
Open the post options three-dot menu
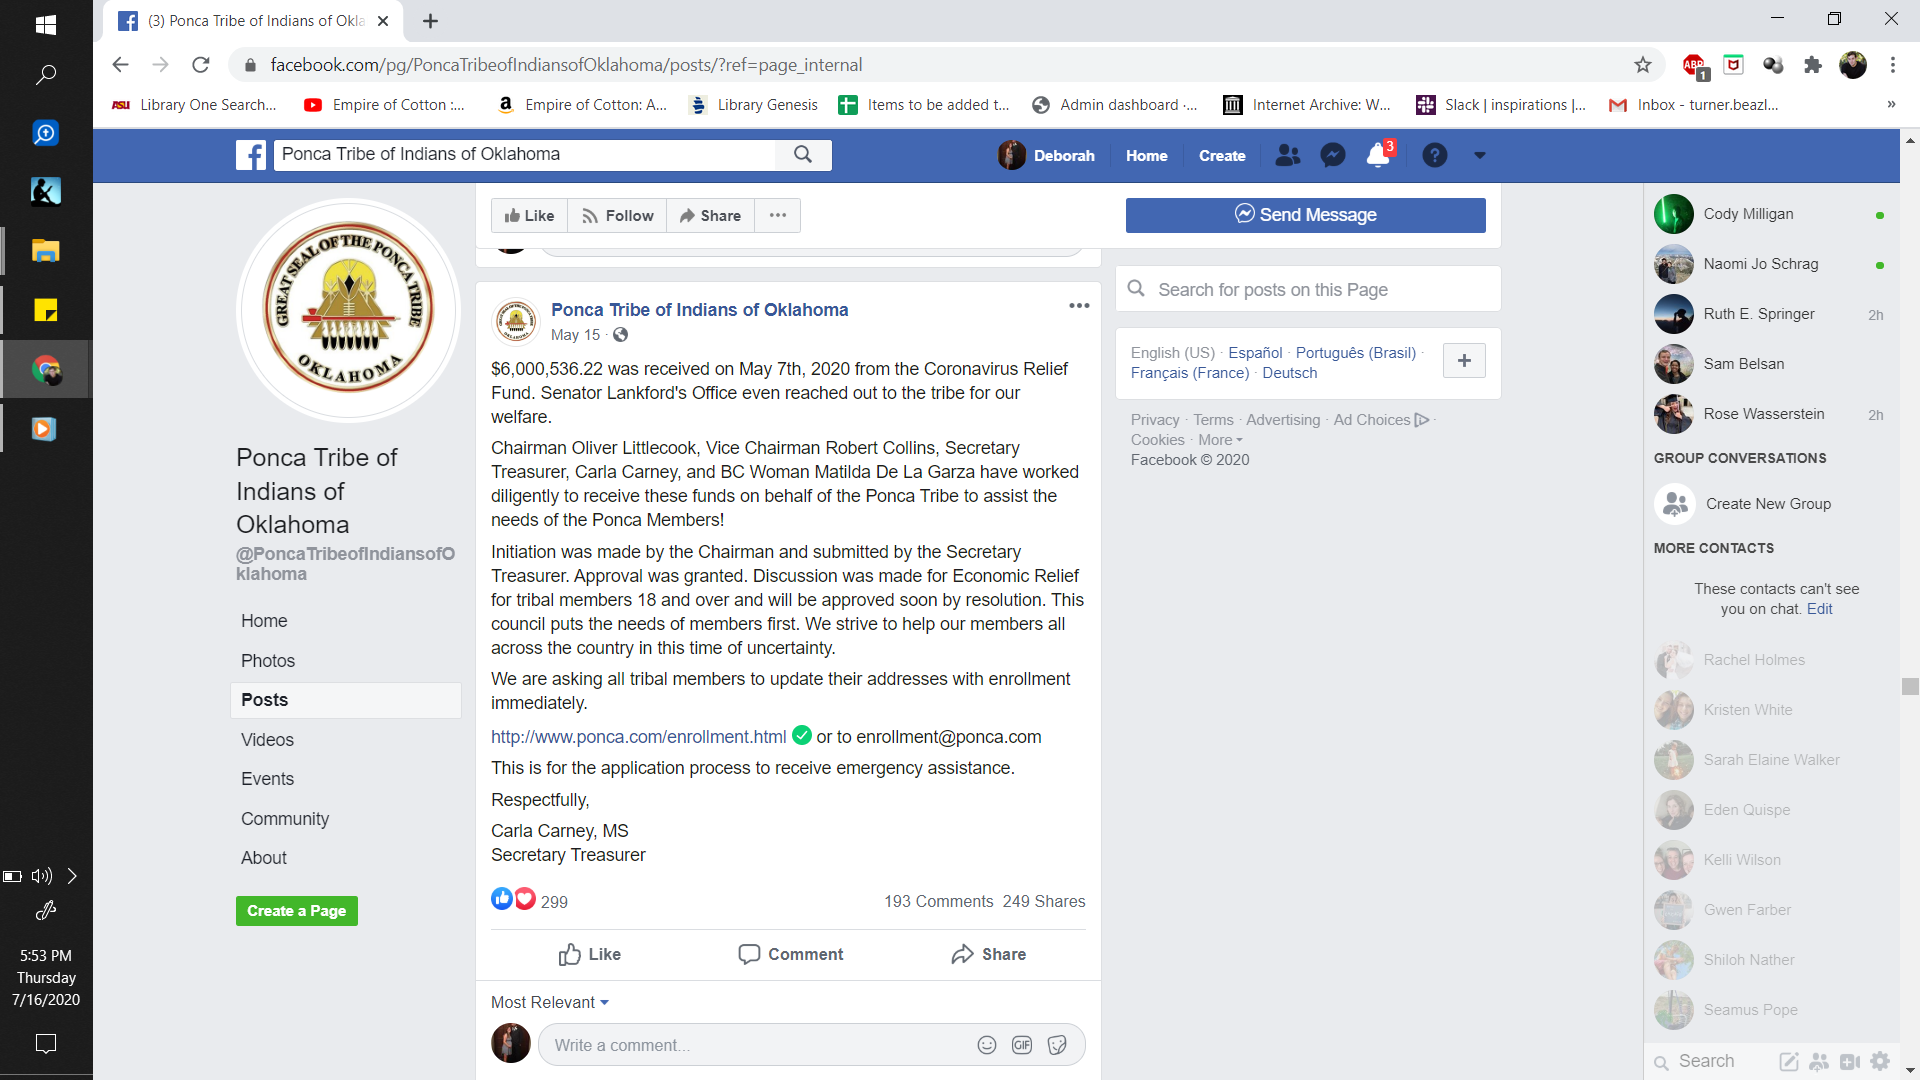click(x=1079, y=306)
